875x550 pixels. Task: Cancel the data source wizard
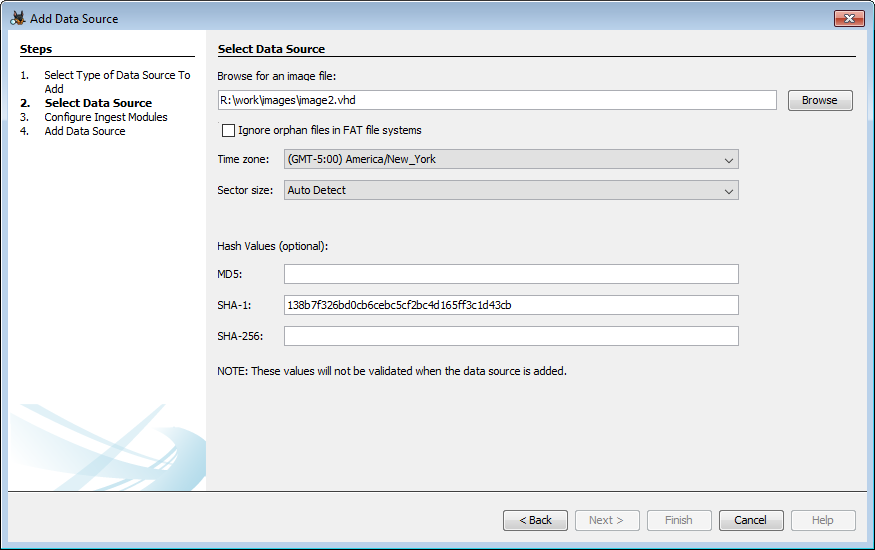pos(750,520)
